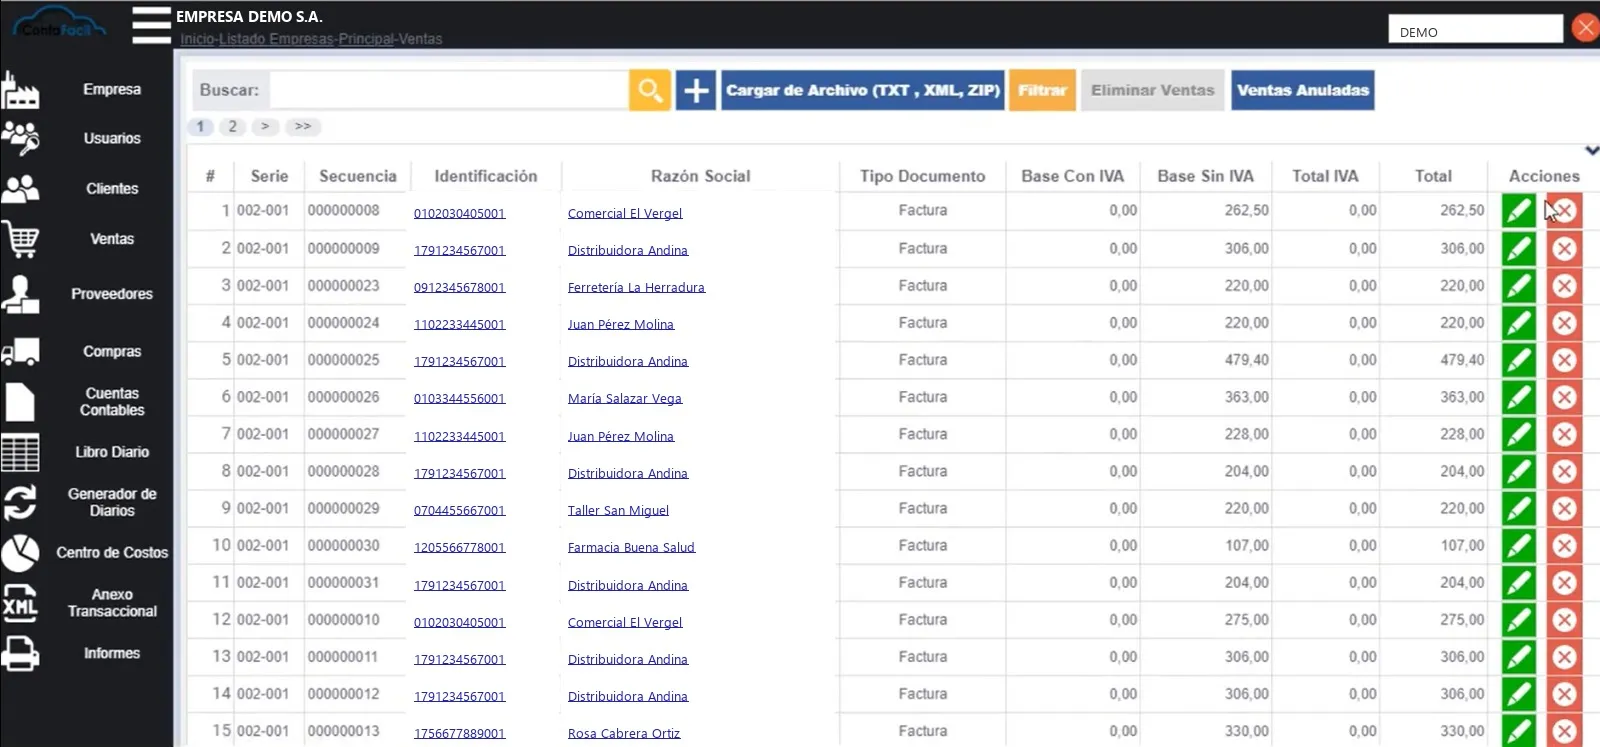Edit the Ferretería La Herradura sale

click(1519, 286)
